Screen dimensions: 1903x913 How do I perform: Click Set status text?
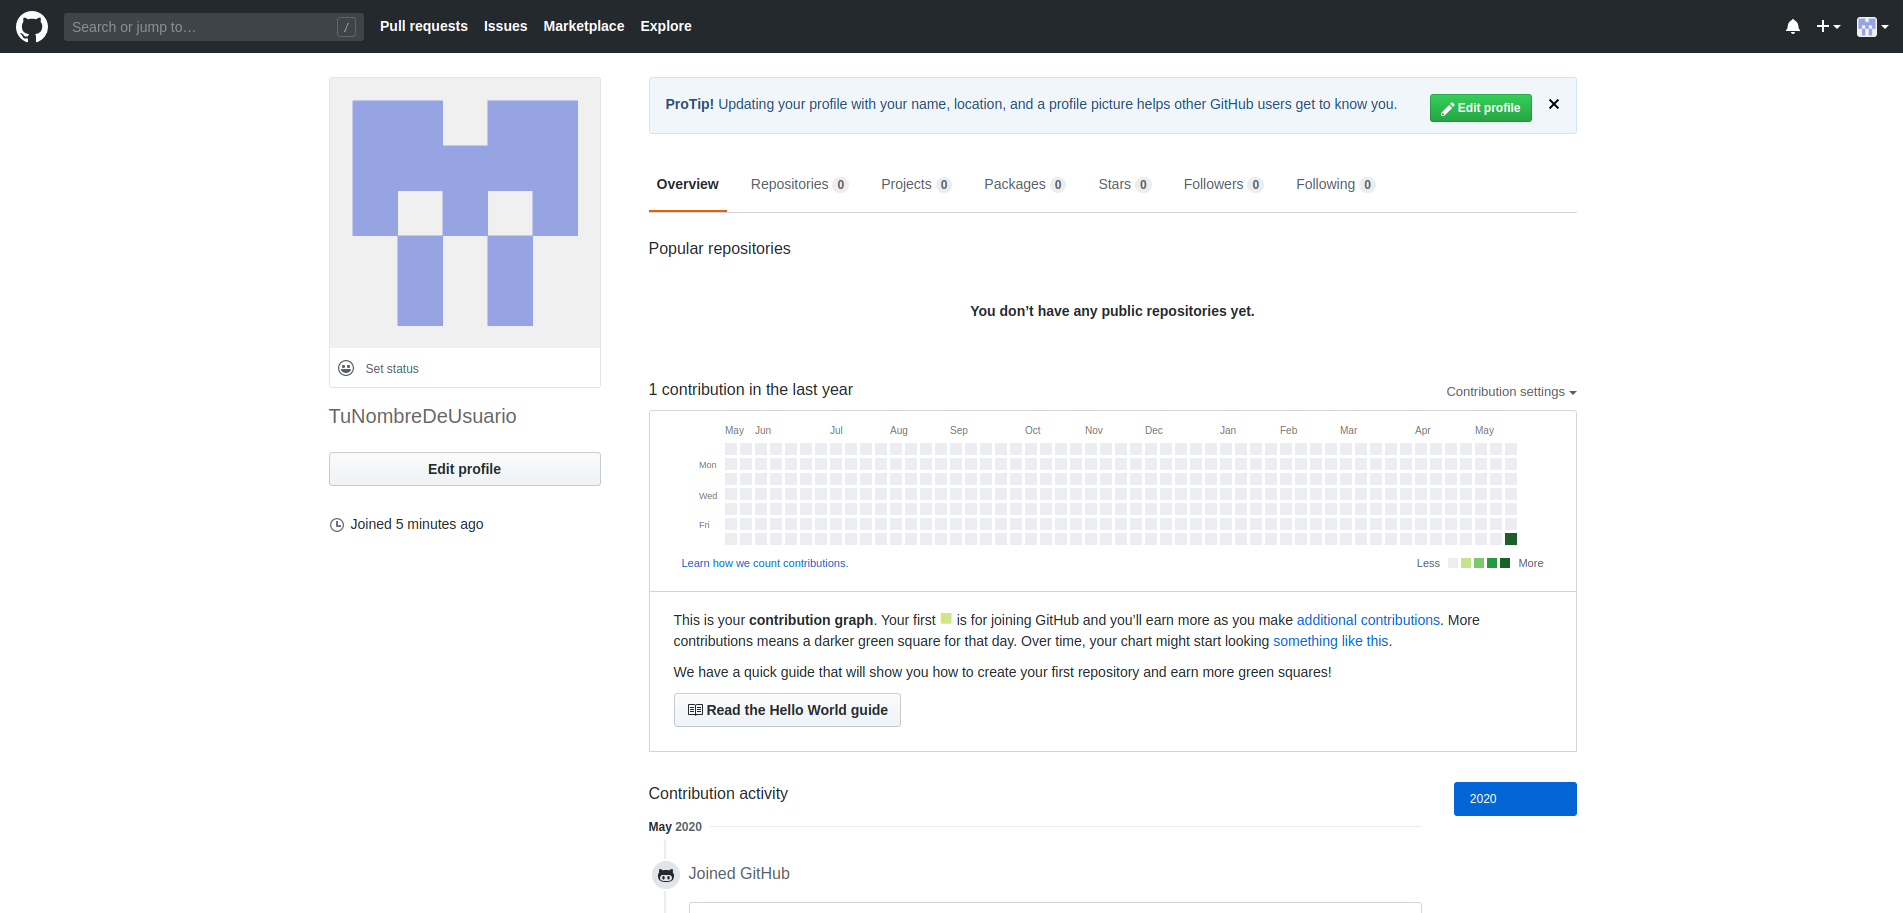coord(392,369)
